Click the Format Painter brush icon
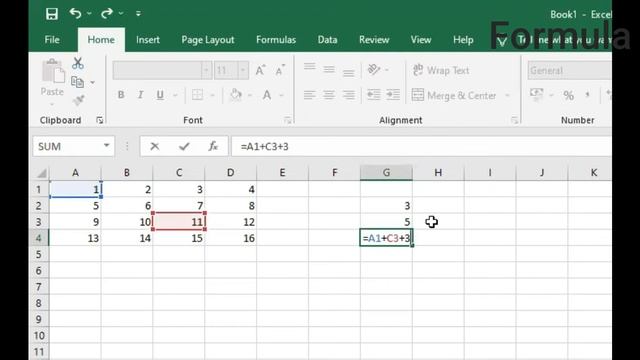The image size is (640, 360). click(x=78, y=100)
